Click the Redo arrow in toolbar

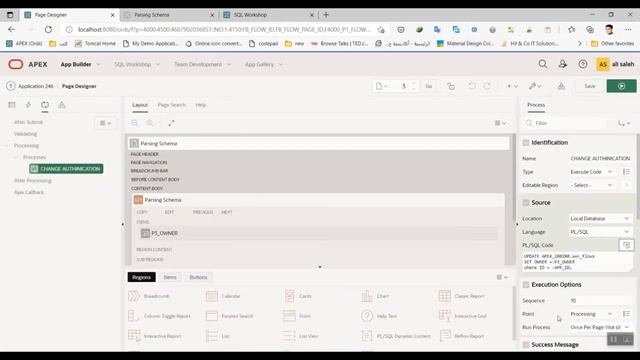[x=487, y=86]
